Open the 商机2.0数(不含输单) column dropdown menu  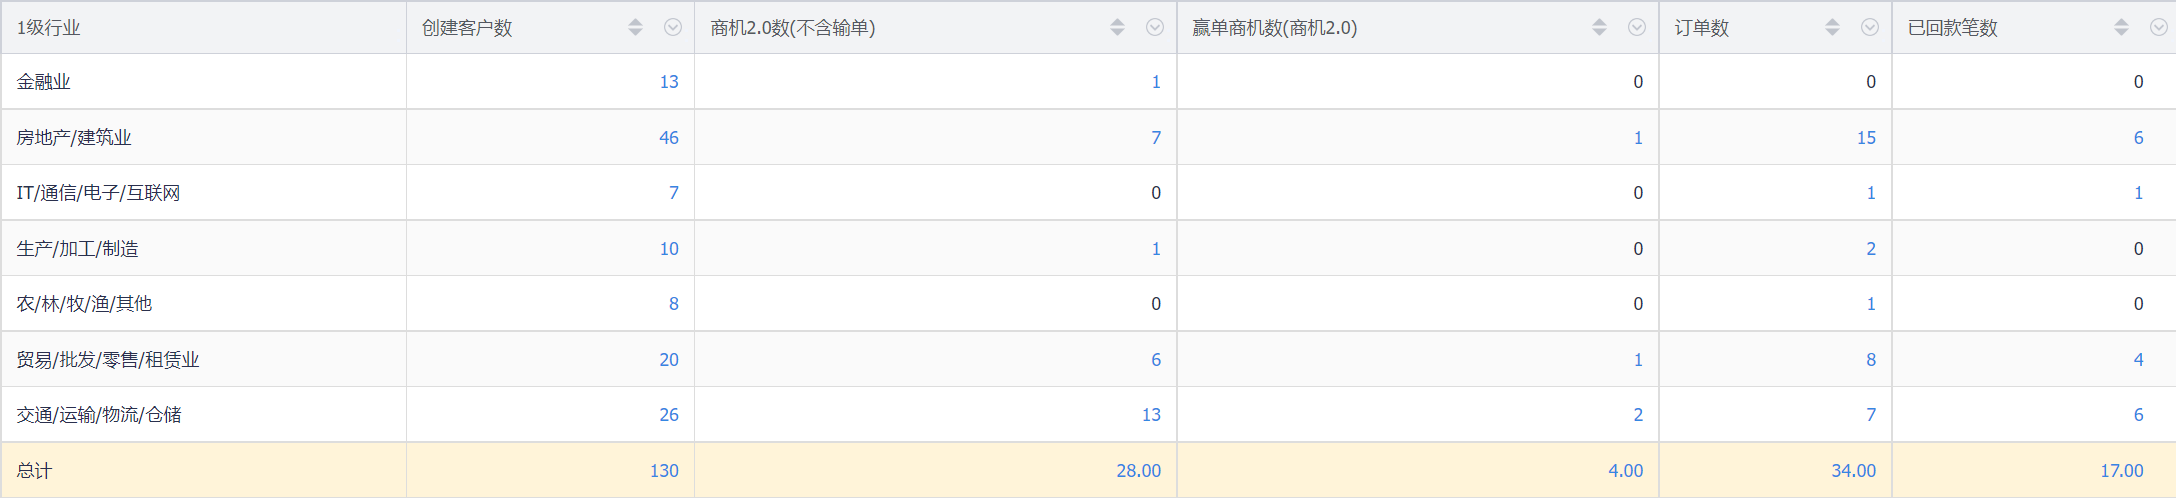(x=1155, y=28)
